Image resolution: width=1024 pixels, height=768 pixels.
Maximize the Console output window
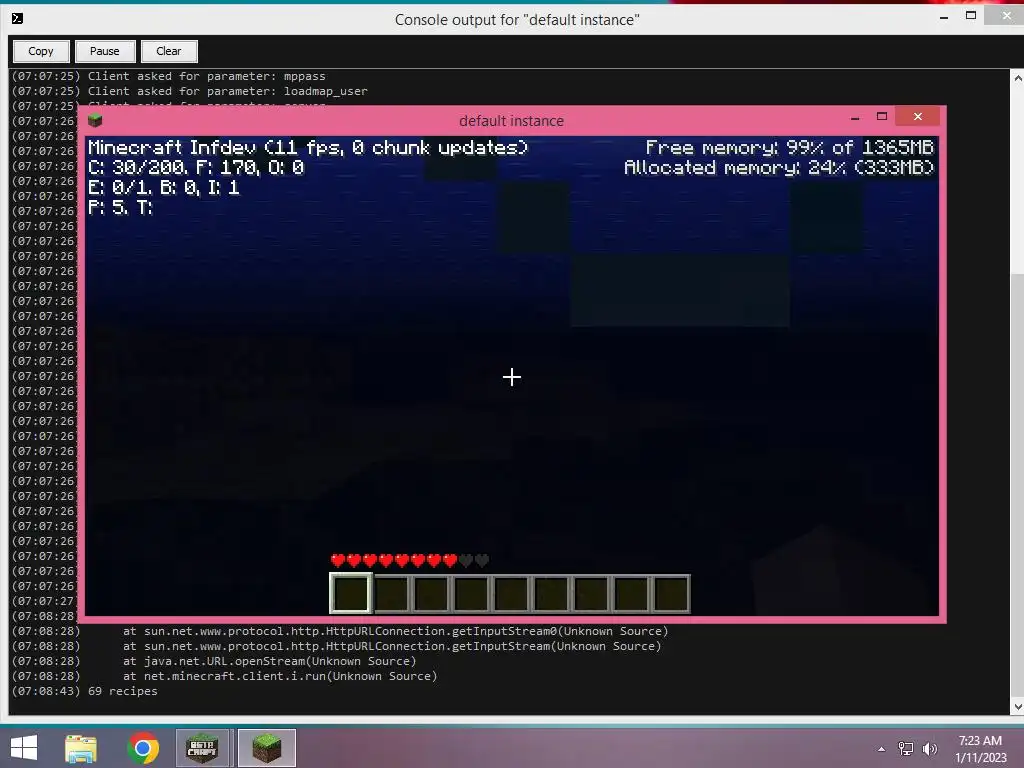point(971,16)
